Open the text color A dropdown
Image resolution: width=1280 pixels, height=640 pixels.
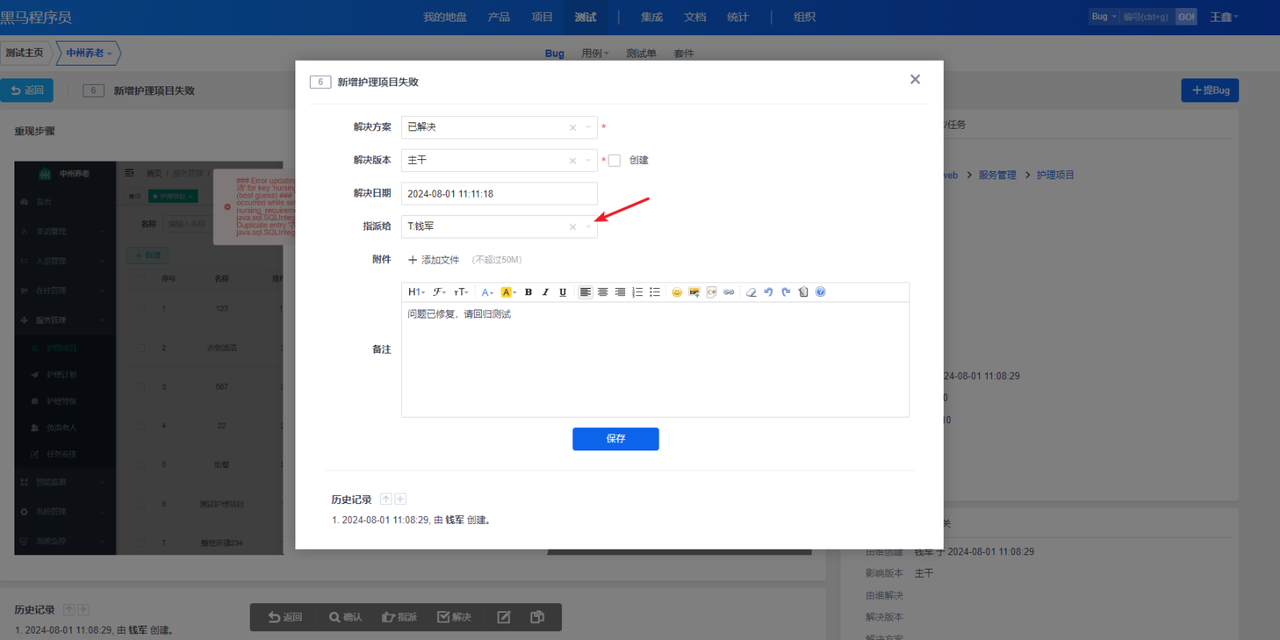pyautogui.click(x=487, y=292)
